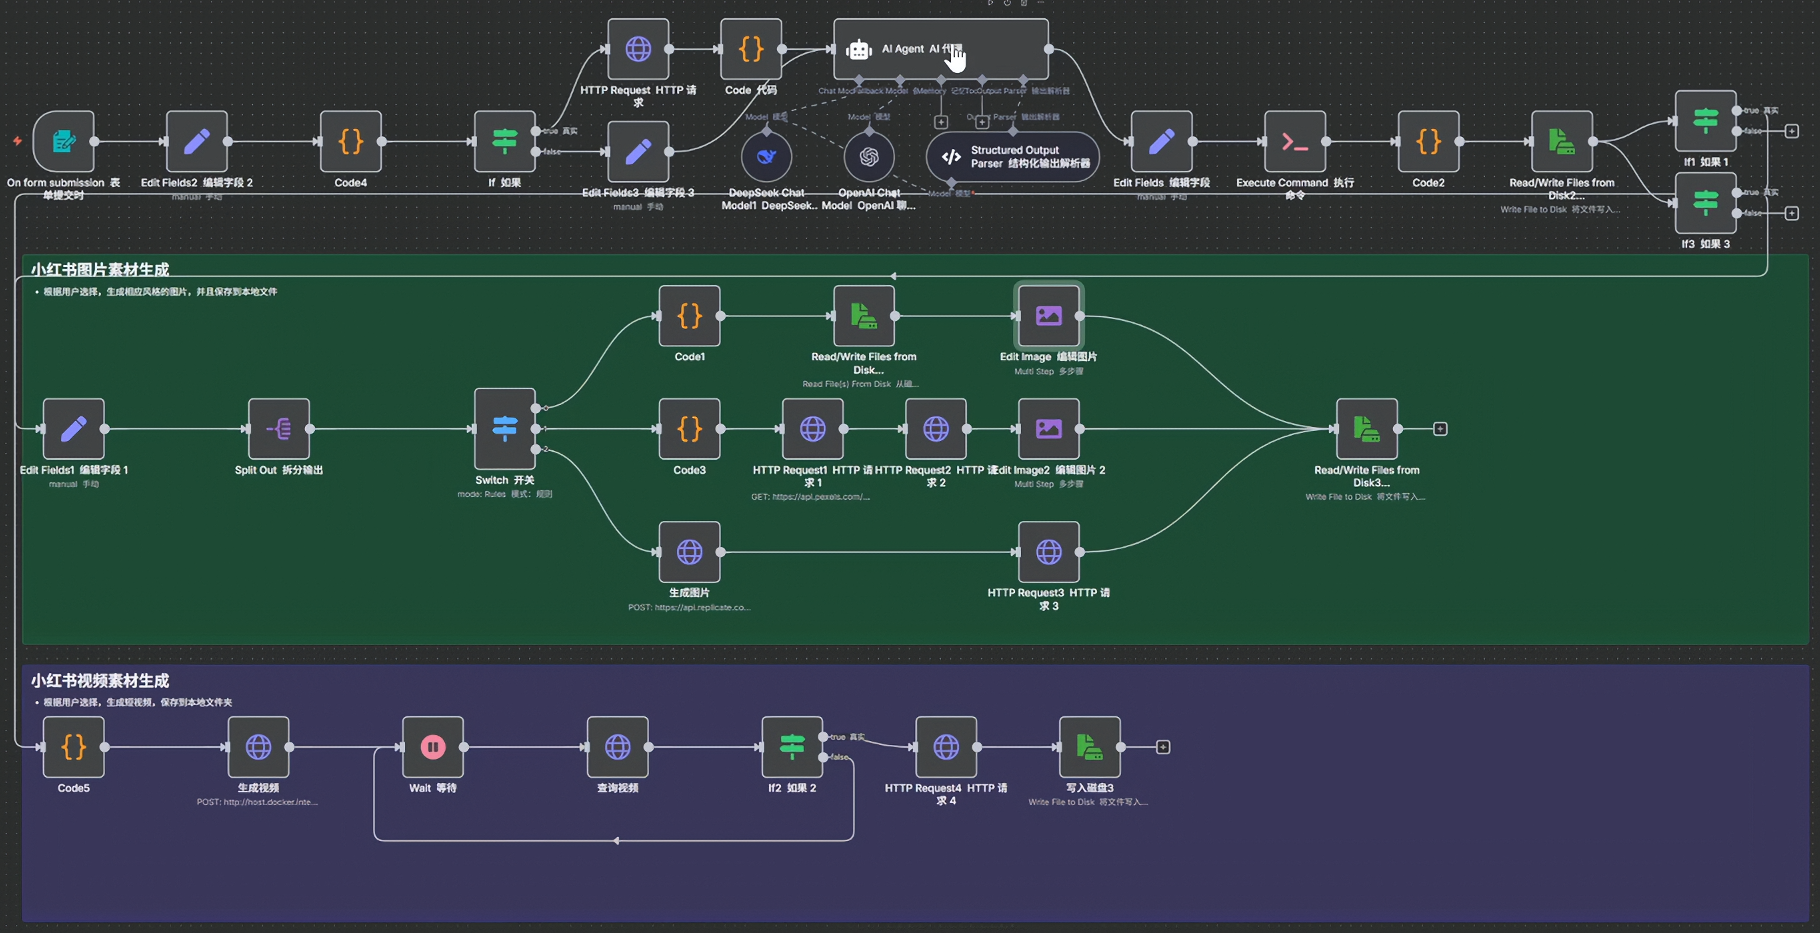Open the DeepSeek Chat Model1 node
The width and height of the screenshot is (1820, 933).
tap(766, 156)
